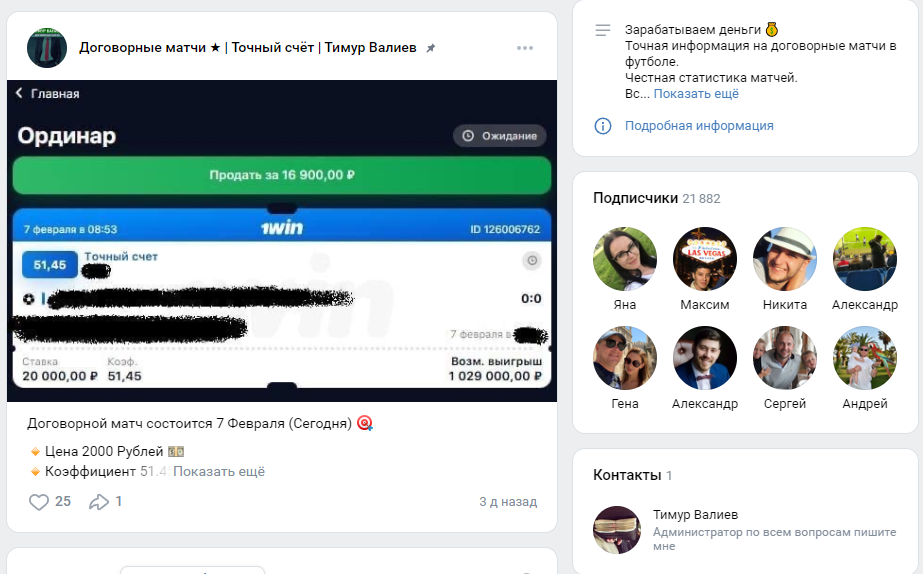Open the Контакты section header

tap(626, 475)
